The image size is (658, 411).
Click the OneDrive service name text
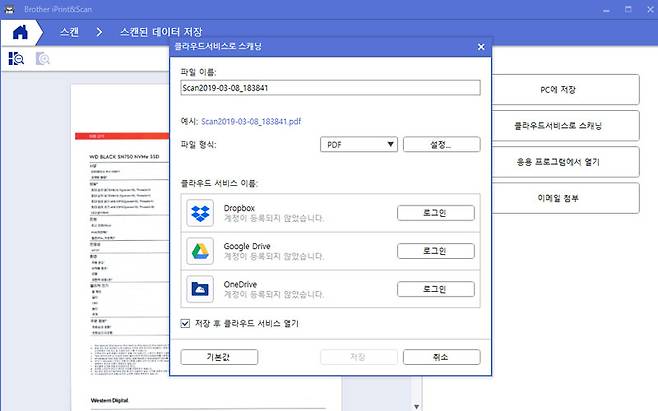tap(240, 284)
